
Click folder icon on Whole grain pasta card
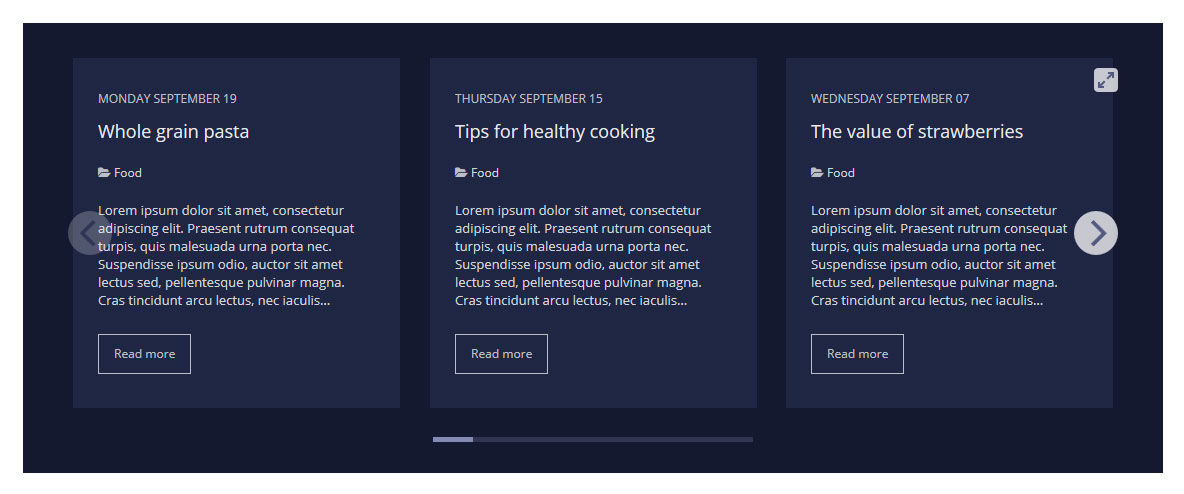(x=104, y=173)
